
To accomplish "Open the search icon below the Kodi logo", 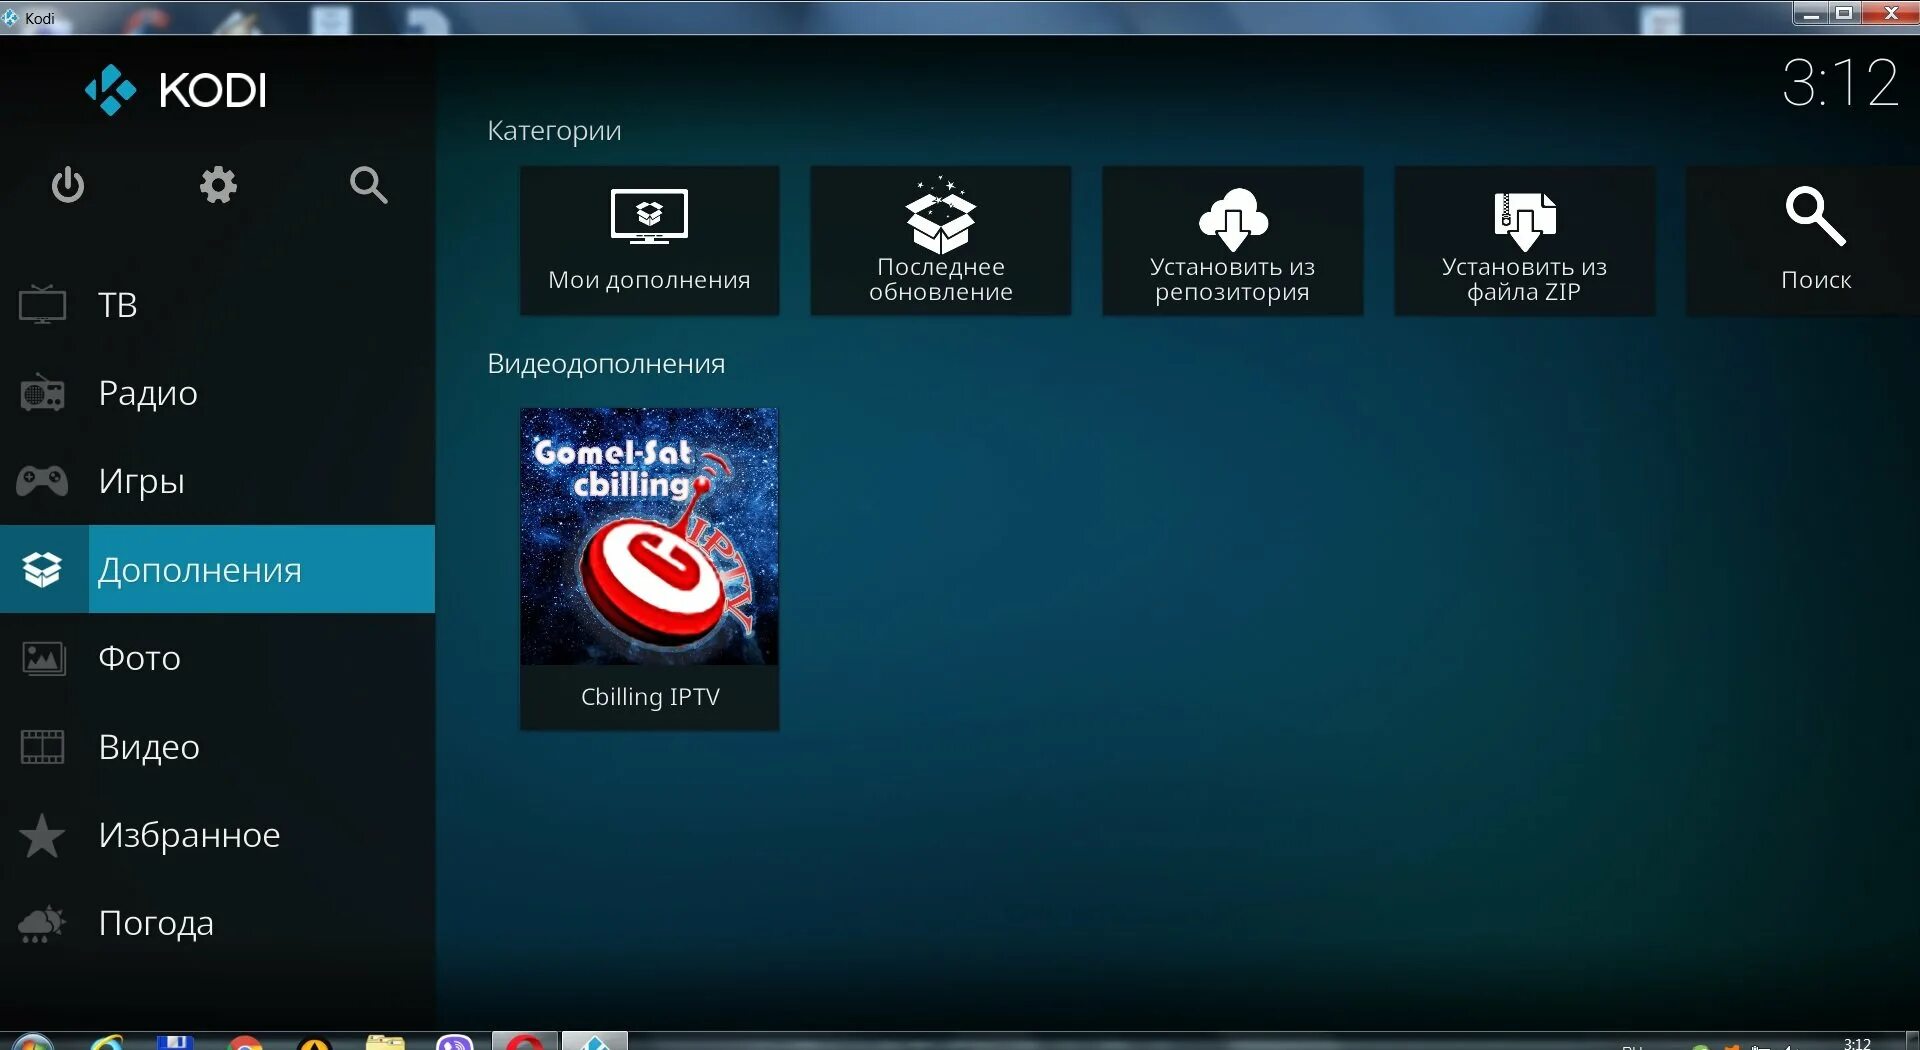I will point(369,185).
